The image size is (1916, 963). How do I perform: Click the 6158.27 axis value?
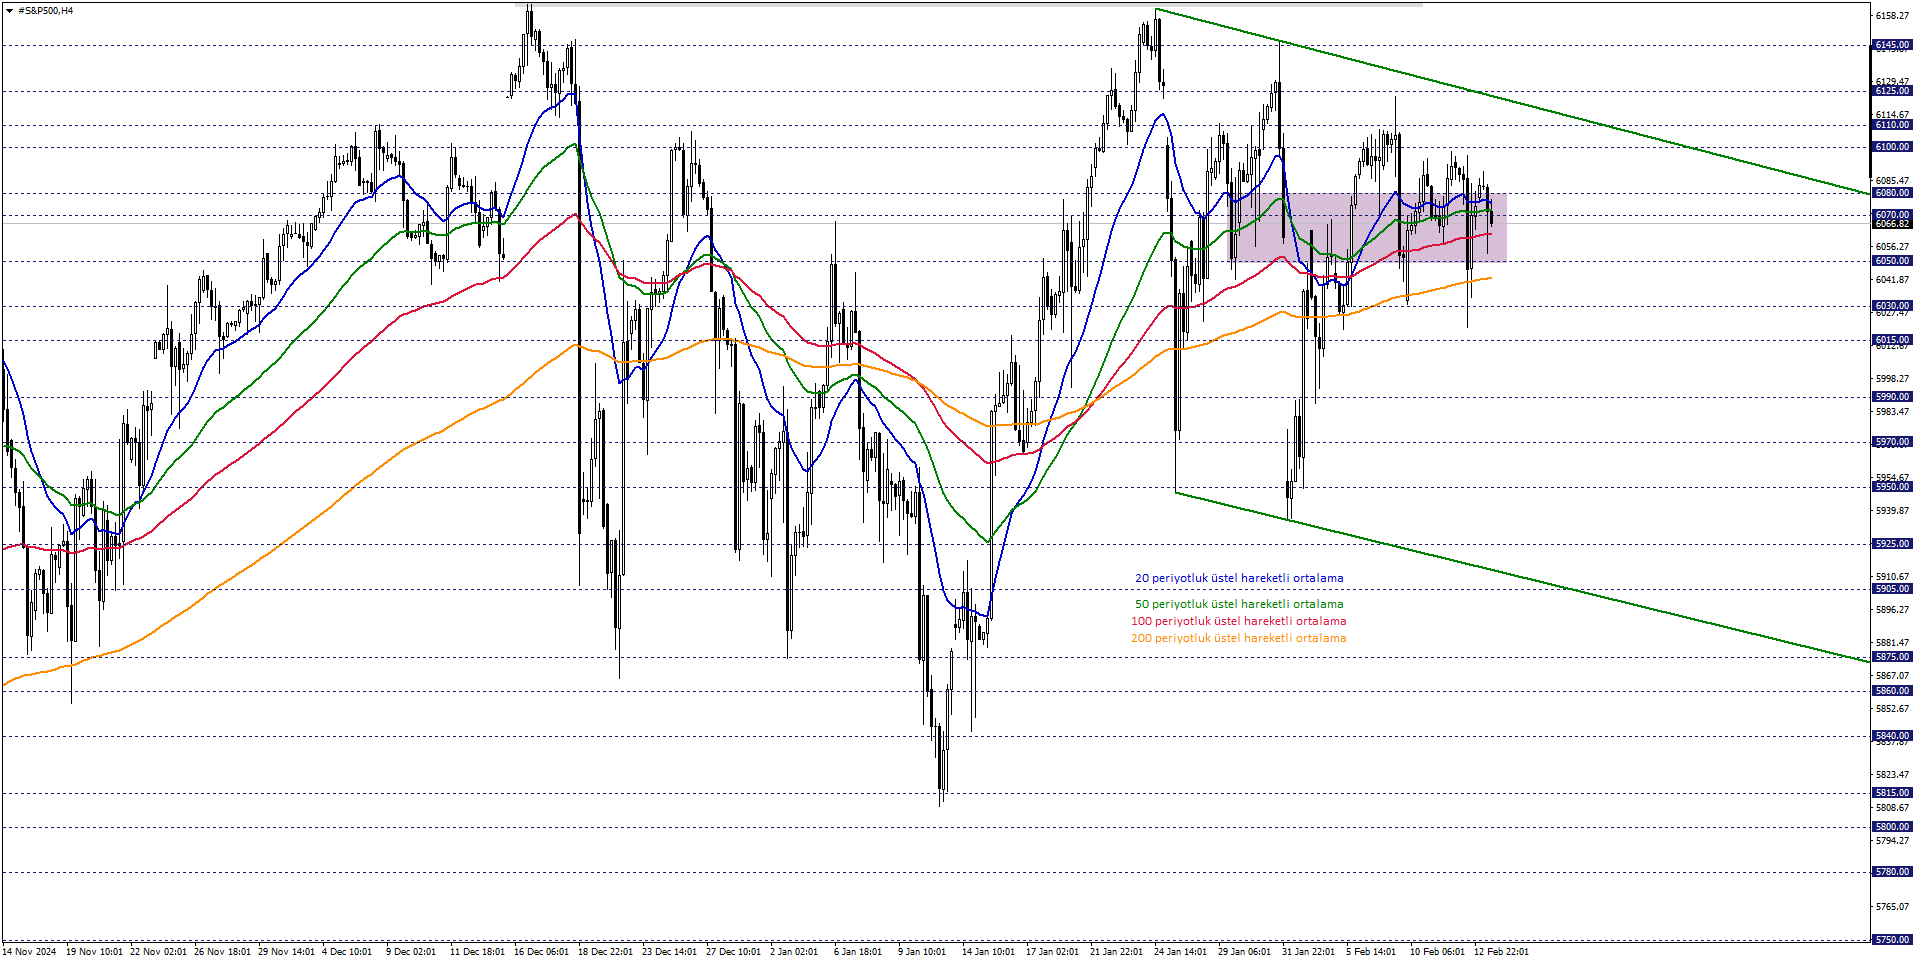1892,16
